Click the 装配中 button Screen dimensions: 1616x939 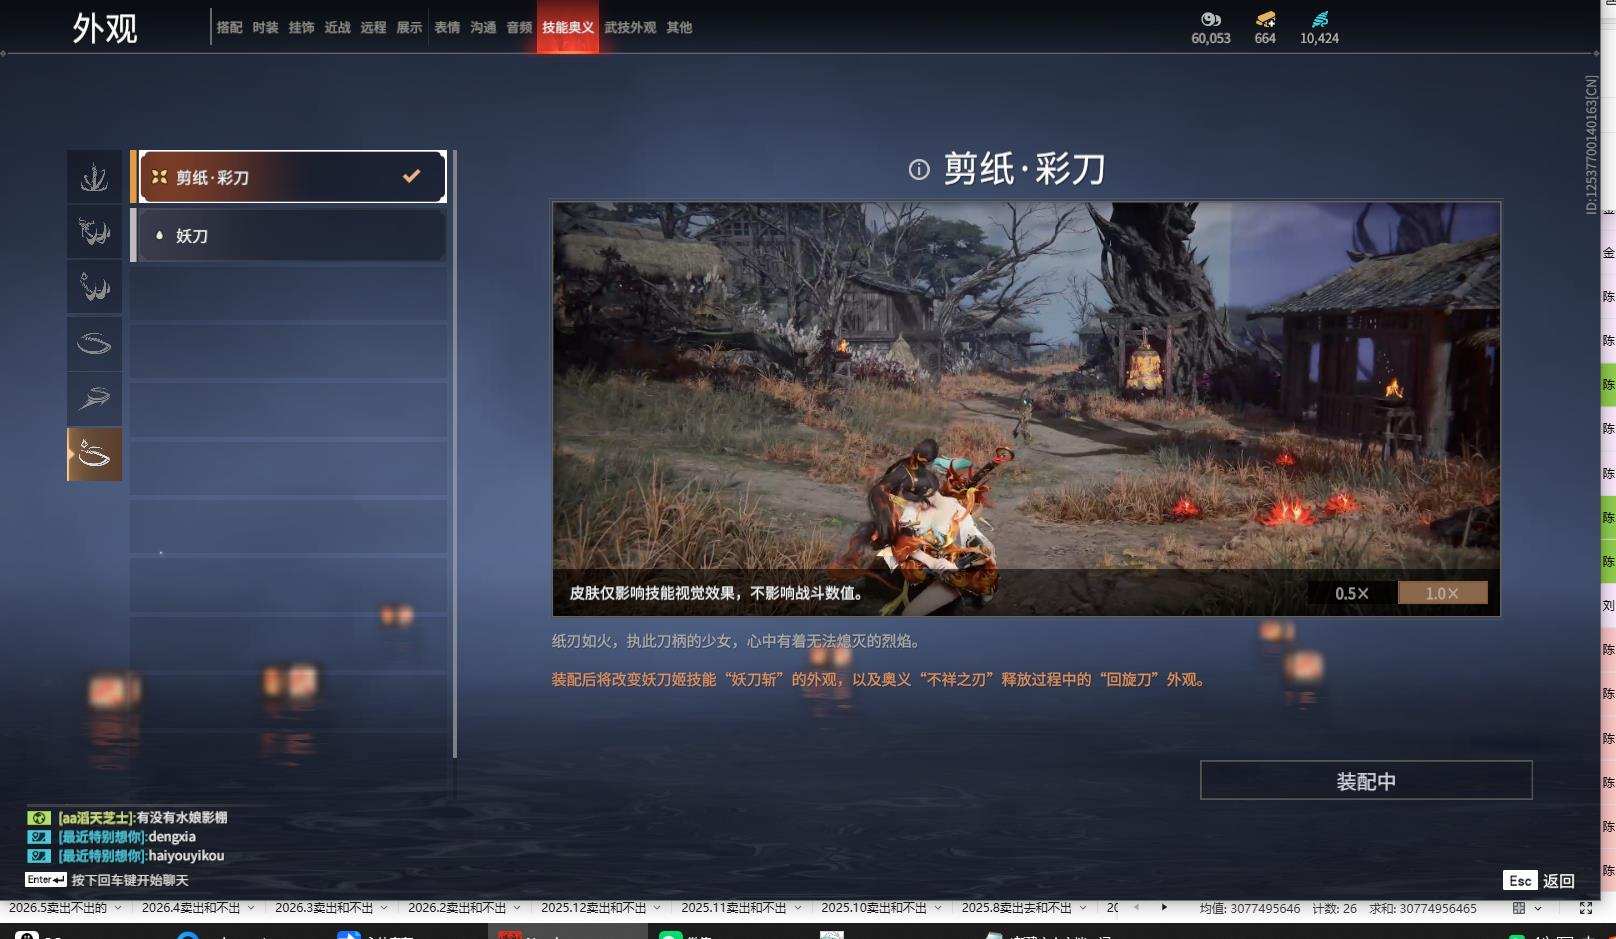1366,781
